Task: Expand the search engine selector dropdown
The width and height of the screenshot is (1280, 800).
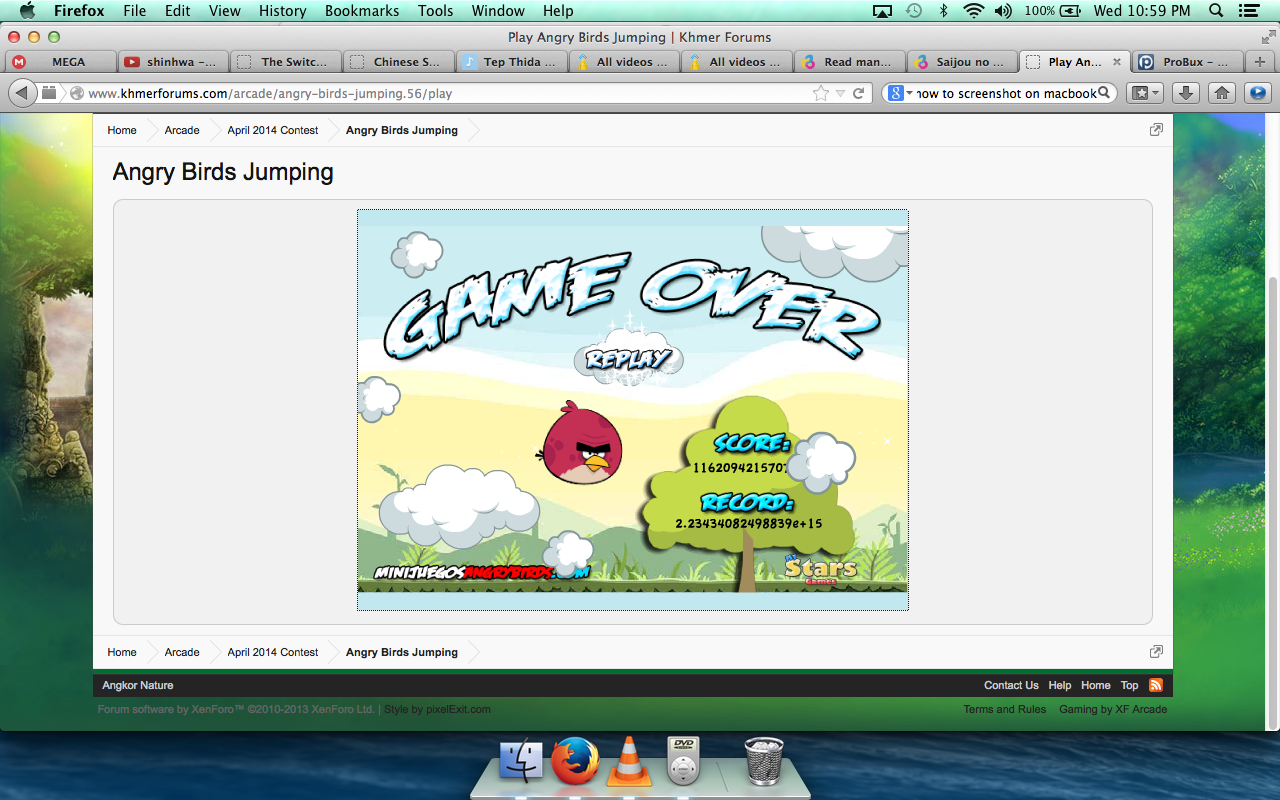Action: 900,93
